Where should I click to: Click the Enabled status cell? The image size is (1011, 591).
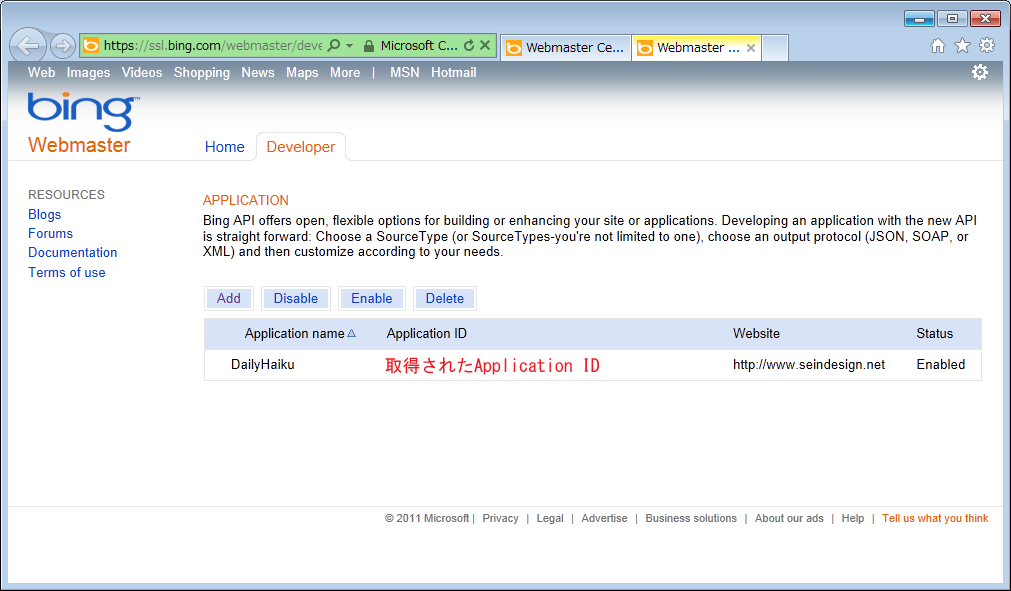click(941, 365)
